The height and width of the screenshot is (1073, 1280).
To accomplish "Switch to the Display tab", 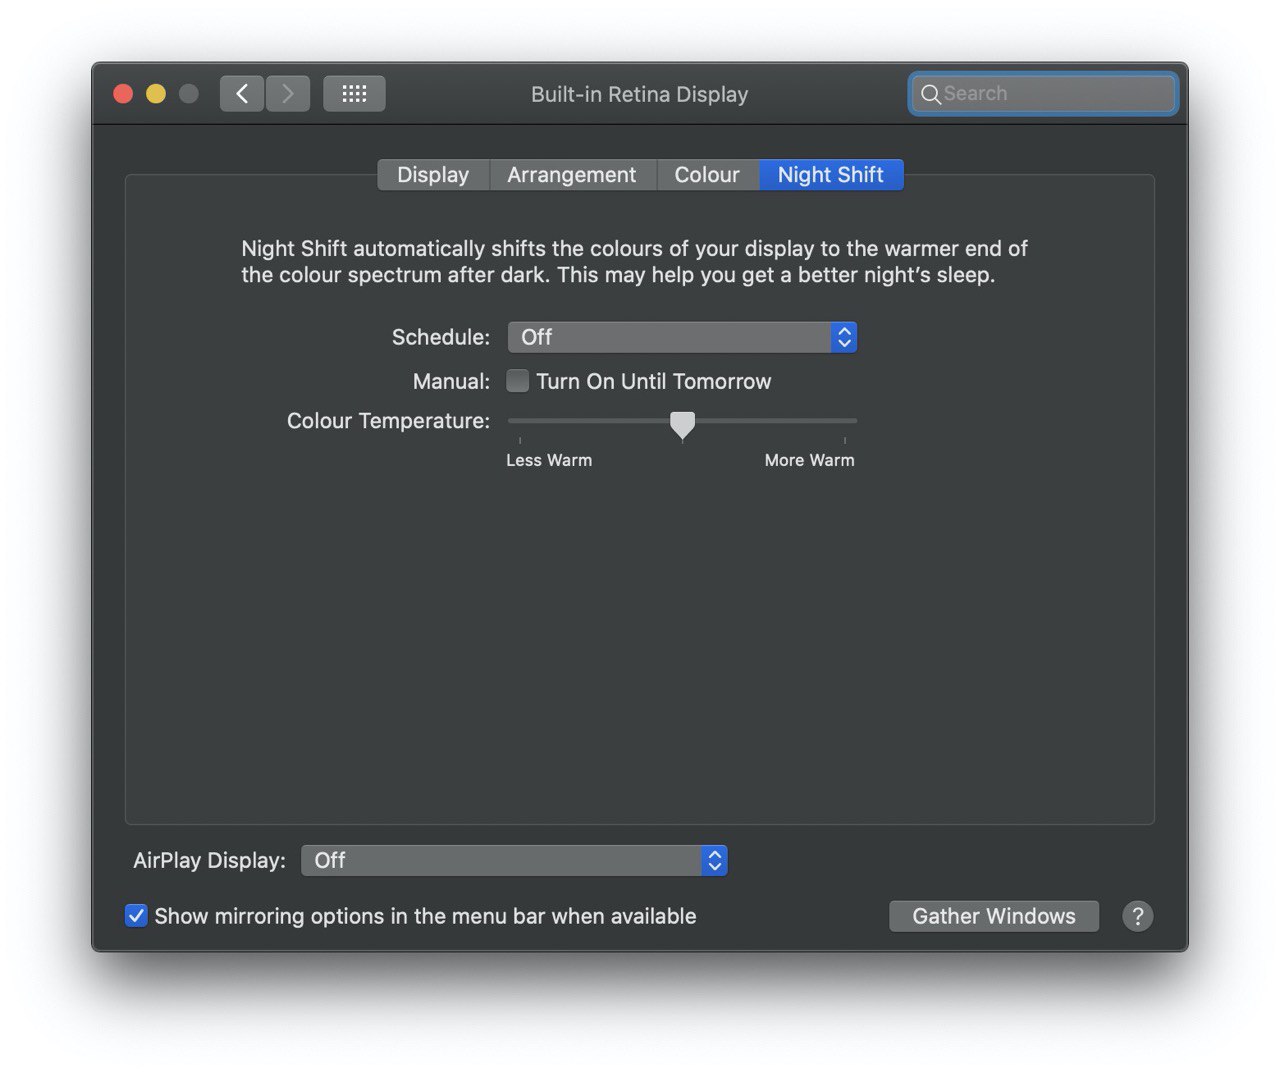I will 433,175.
